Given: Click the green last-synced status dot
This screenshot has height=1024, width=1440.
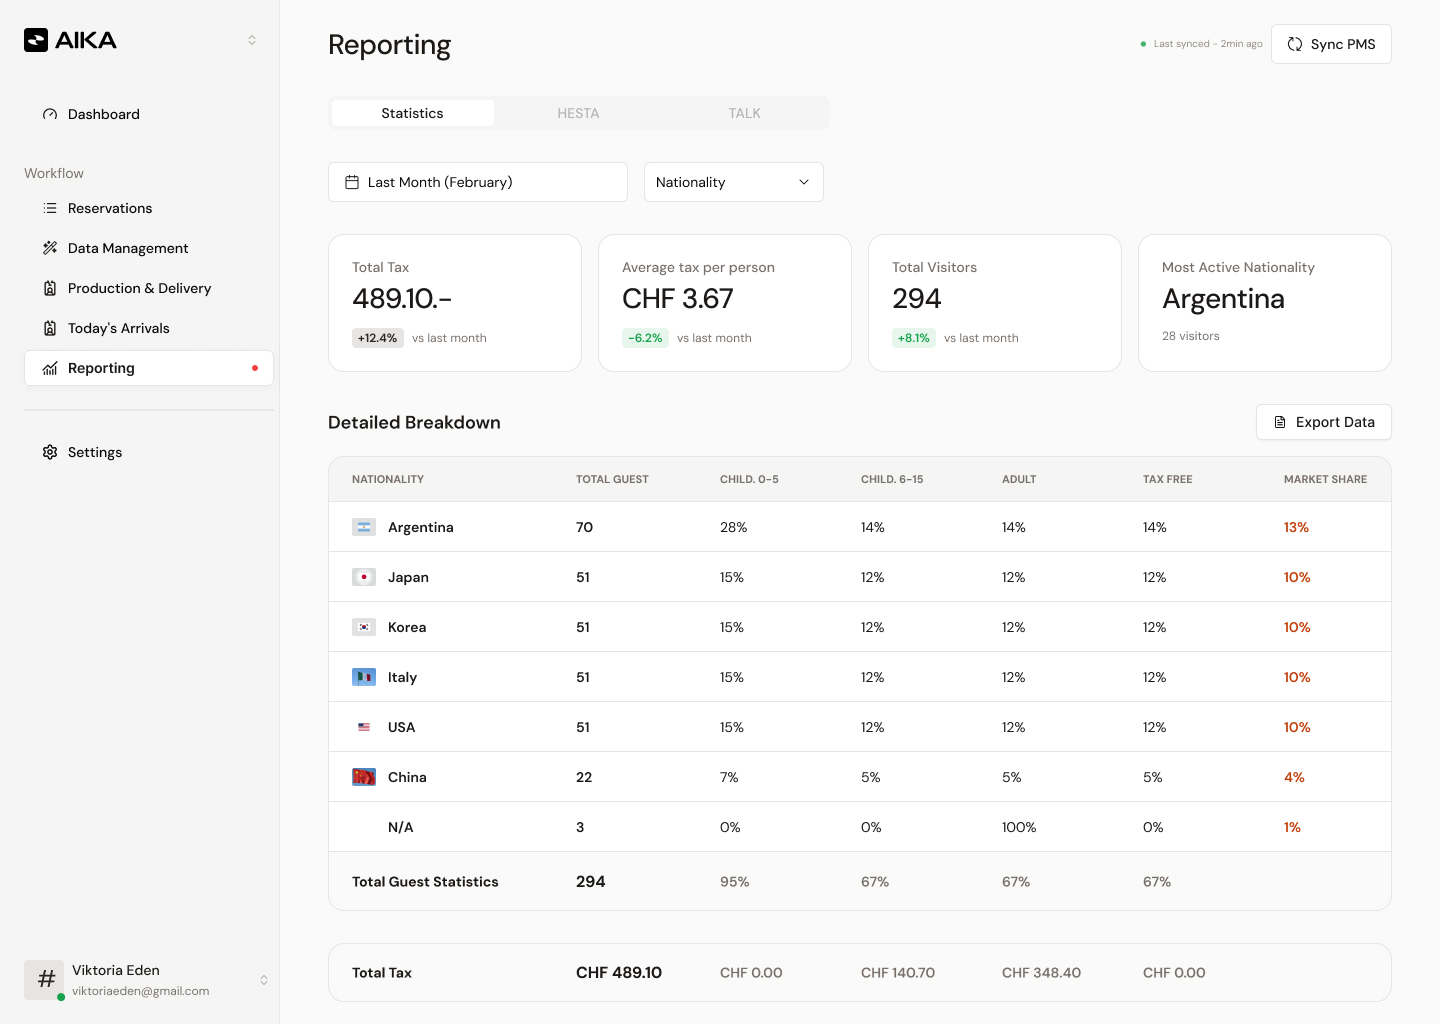Looking at the screenshot, I should [x=1143, y=44].
